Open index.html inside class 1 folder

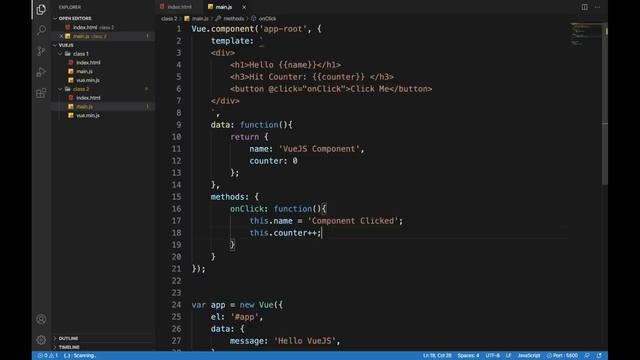pyautogui.click(x=88, y=63)
